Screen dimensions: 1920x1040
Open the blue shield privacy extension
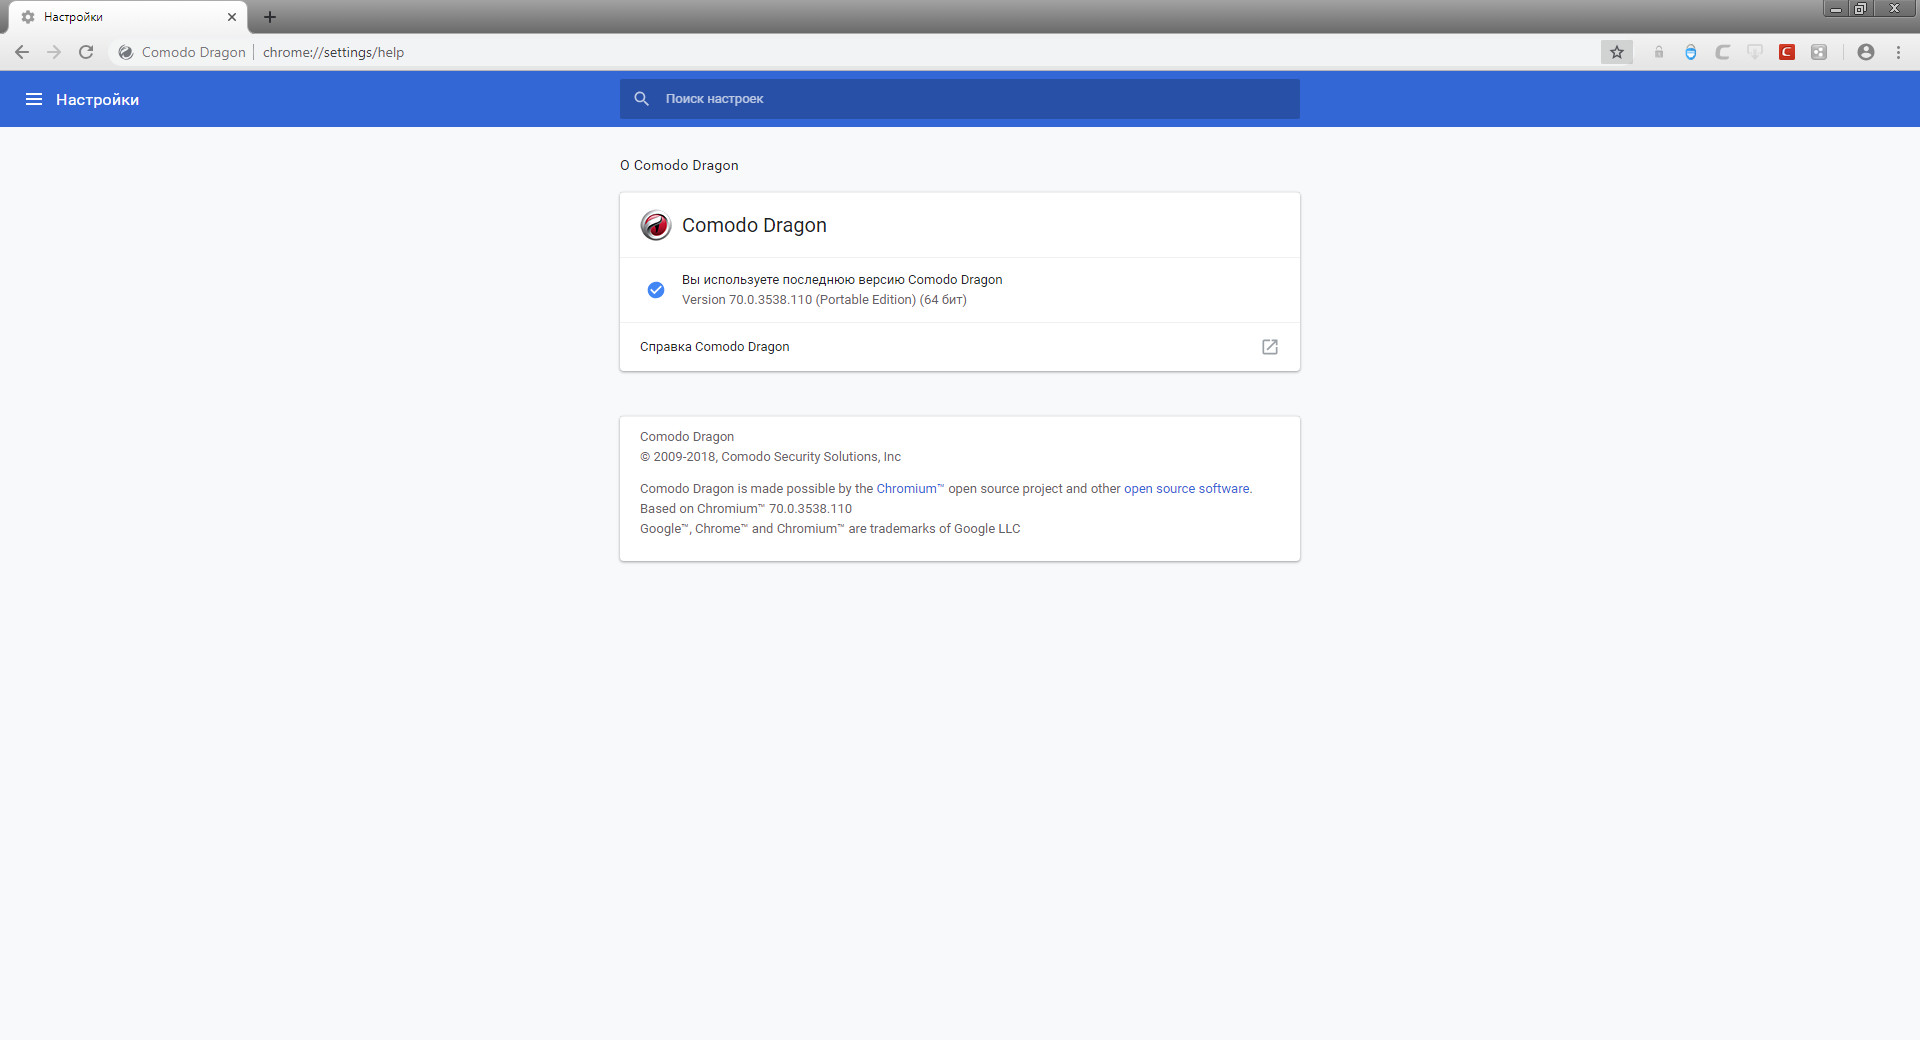[1691, 52]
